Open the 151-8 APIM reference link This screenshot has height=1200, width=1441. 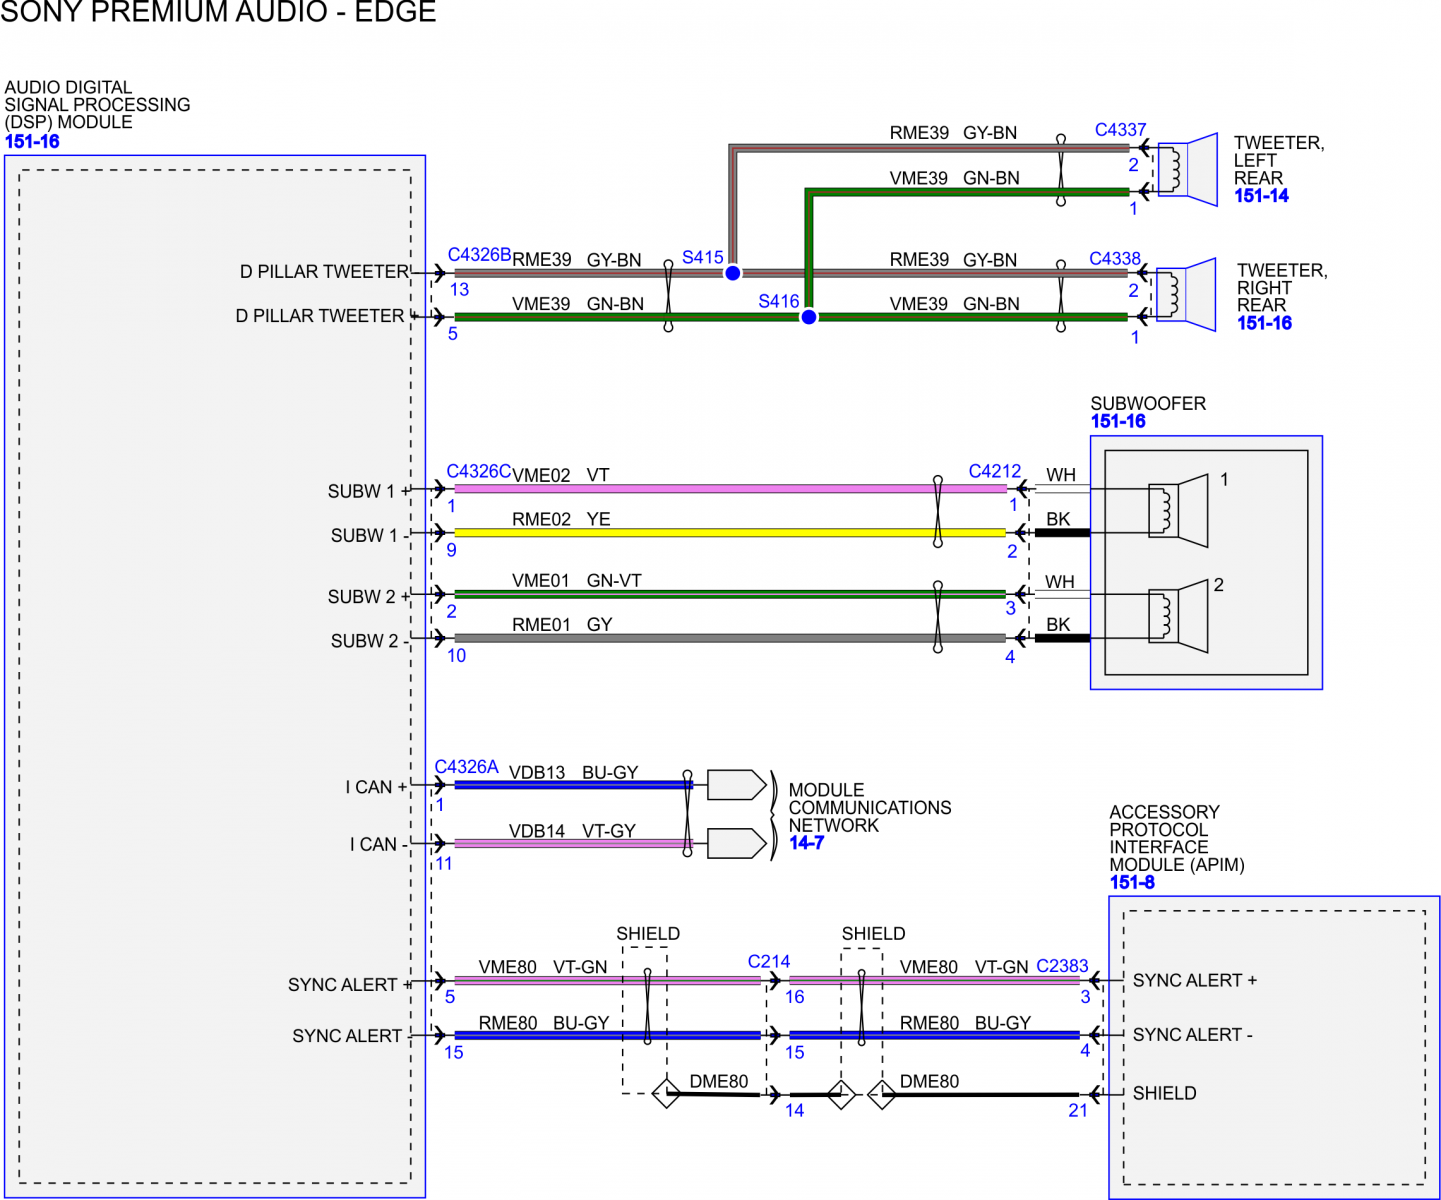(1132, 882)
